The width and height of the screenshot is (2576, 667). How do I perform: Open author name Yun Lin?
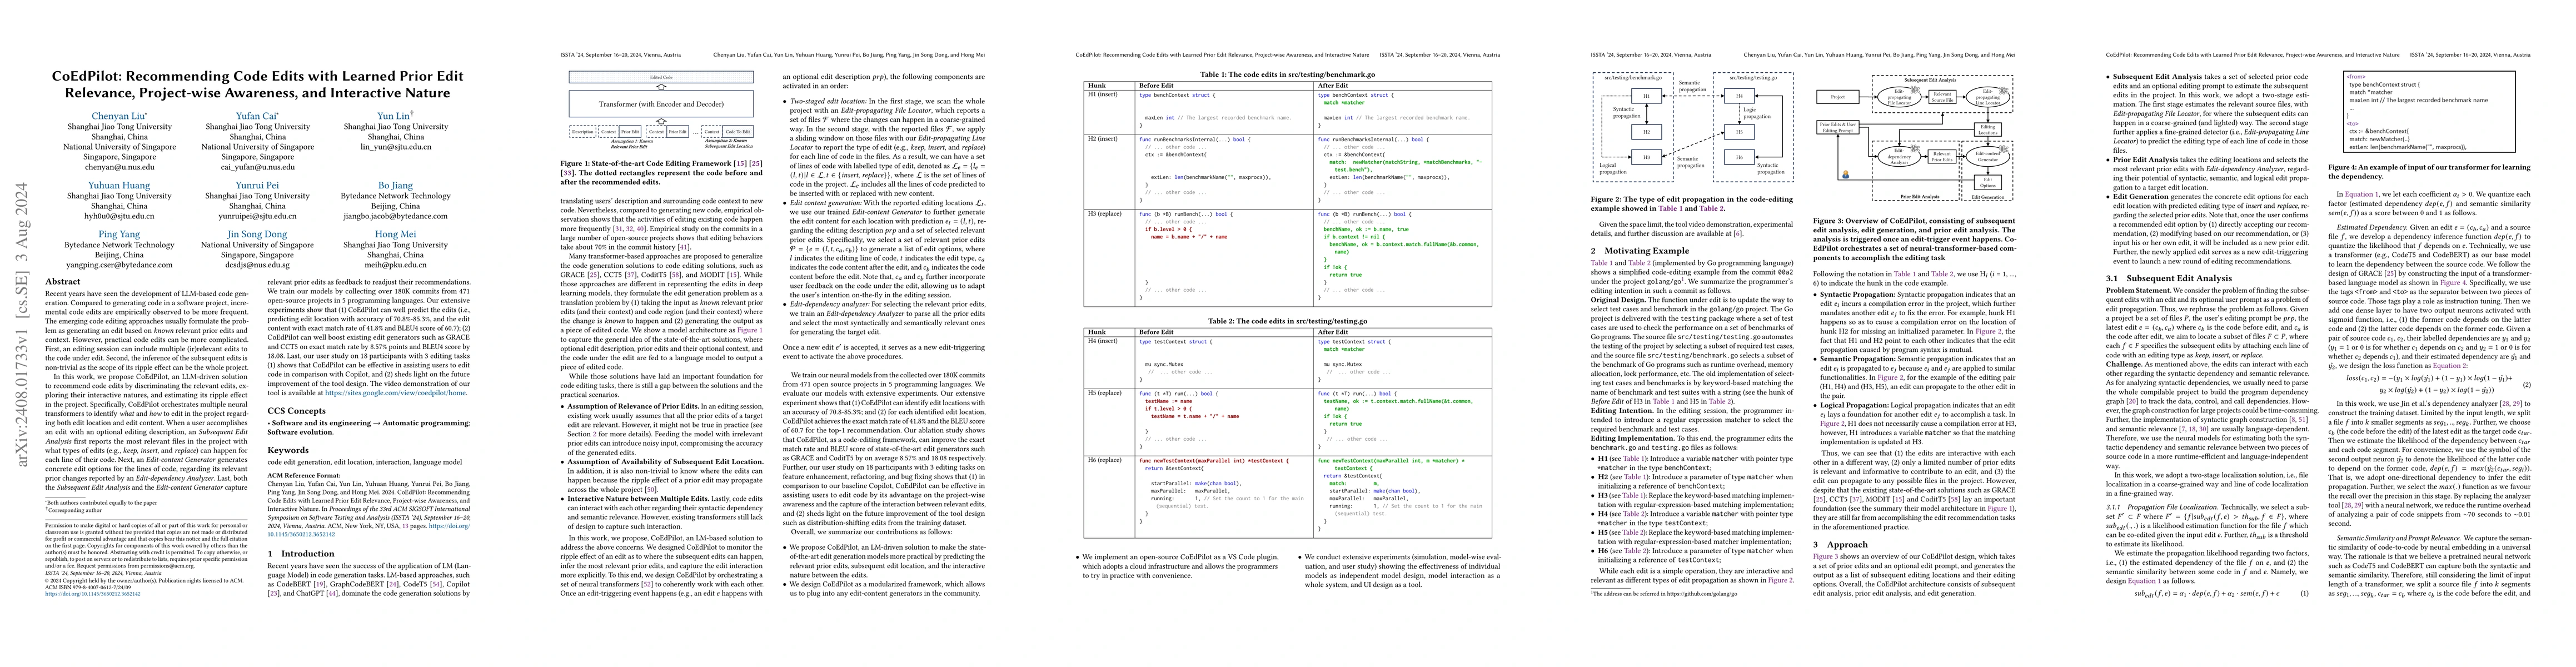(x=395, y=116)
